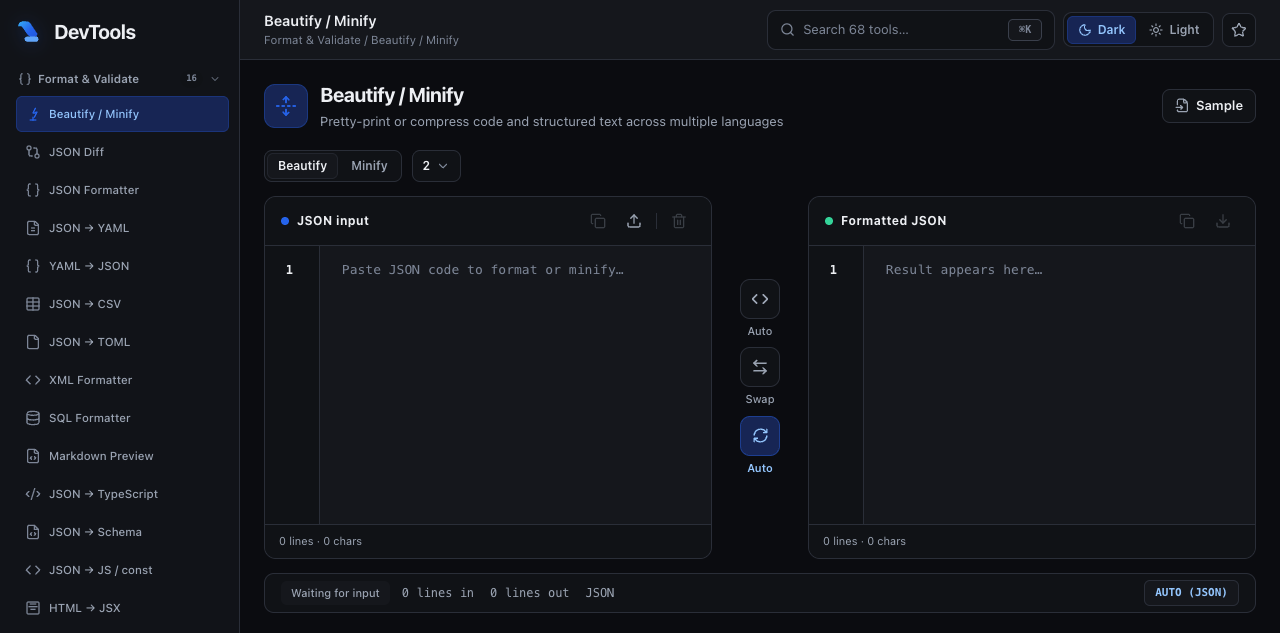Viewport: 1280px width, 633px height.
Task: Click the JSON → CSV table icon
Action: (x=33, y=304)
